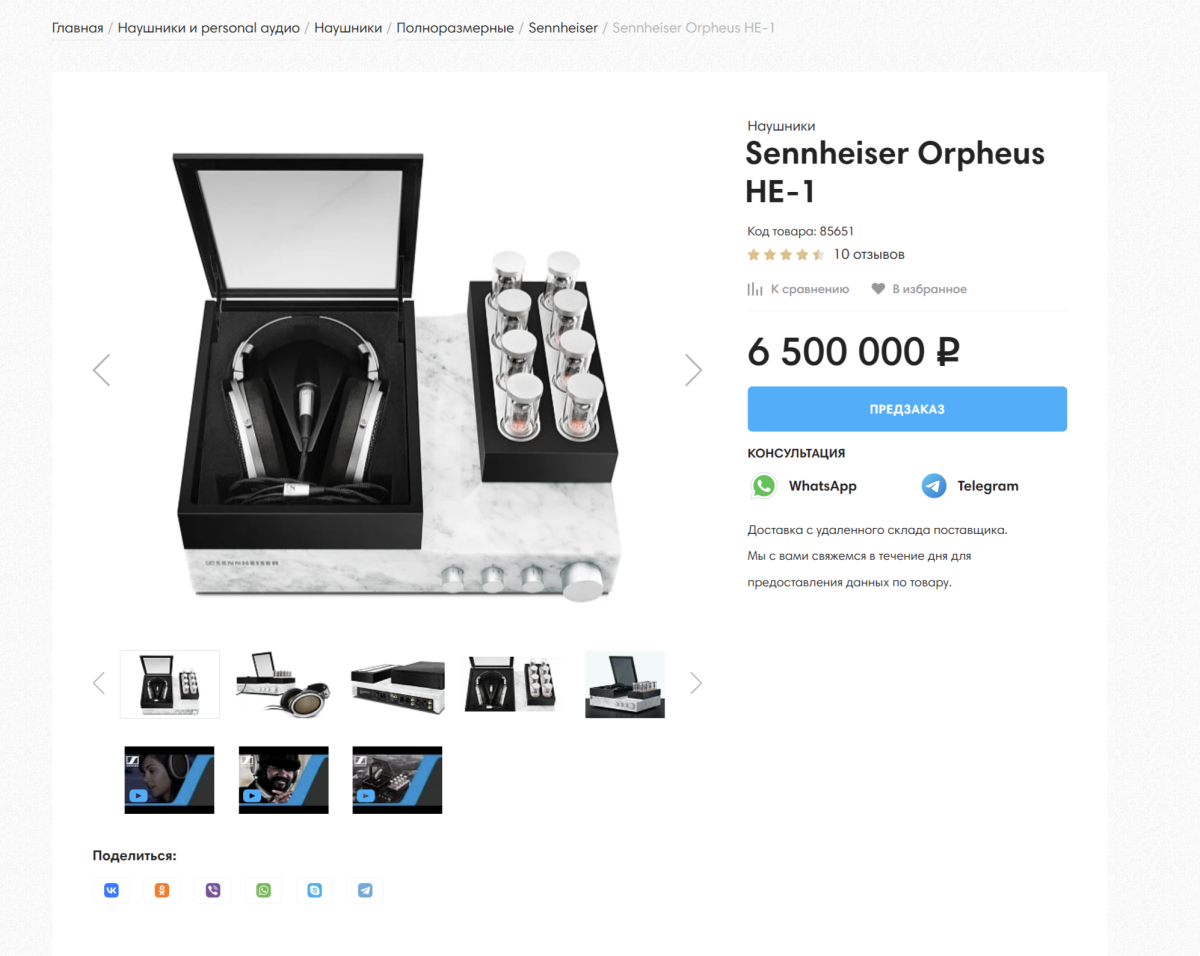The width and height of the screenshot is (1200, 956).
Task: Share via green WhatsApp icon under Поделиться
Action: click(x=264, y=890)
